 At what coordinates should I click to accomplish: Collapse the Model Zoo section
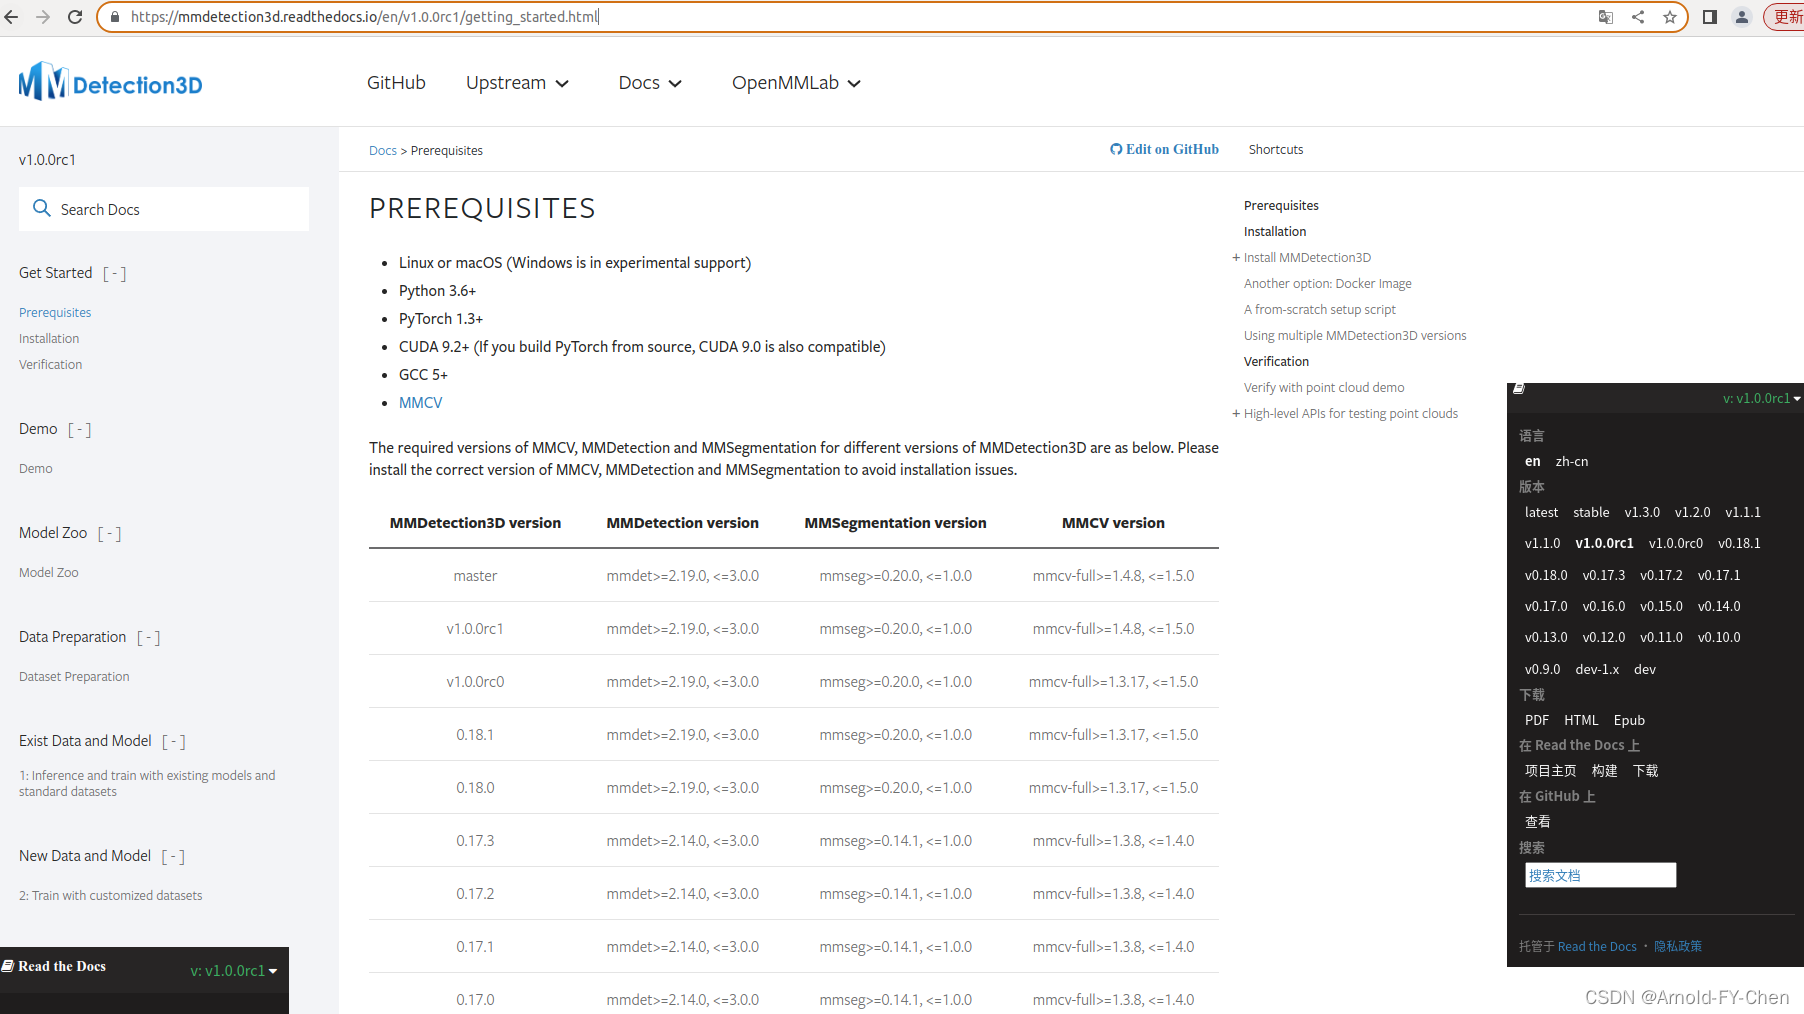click(110, 533)
